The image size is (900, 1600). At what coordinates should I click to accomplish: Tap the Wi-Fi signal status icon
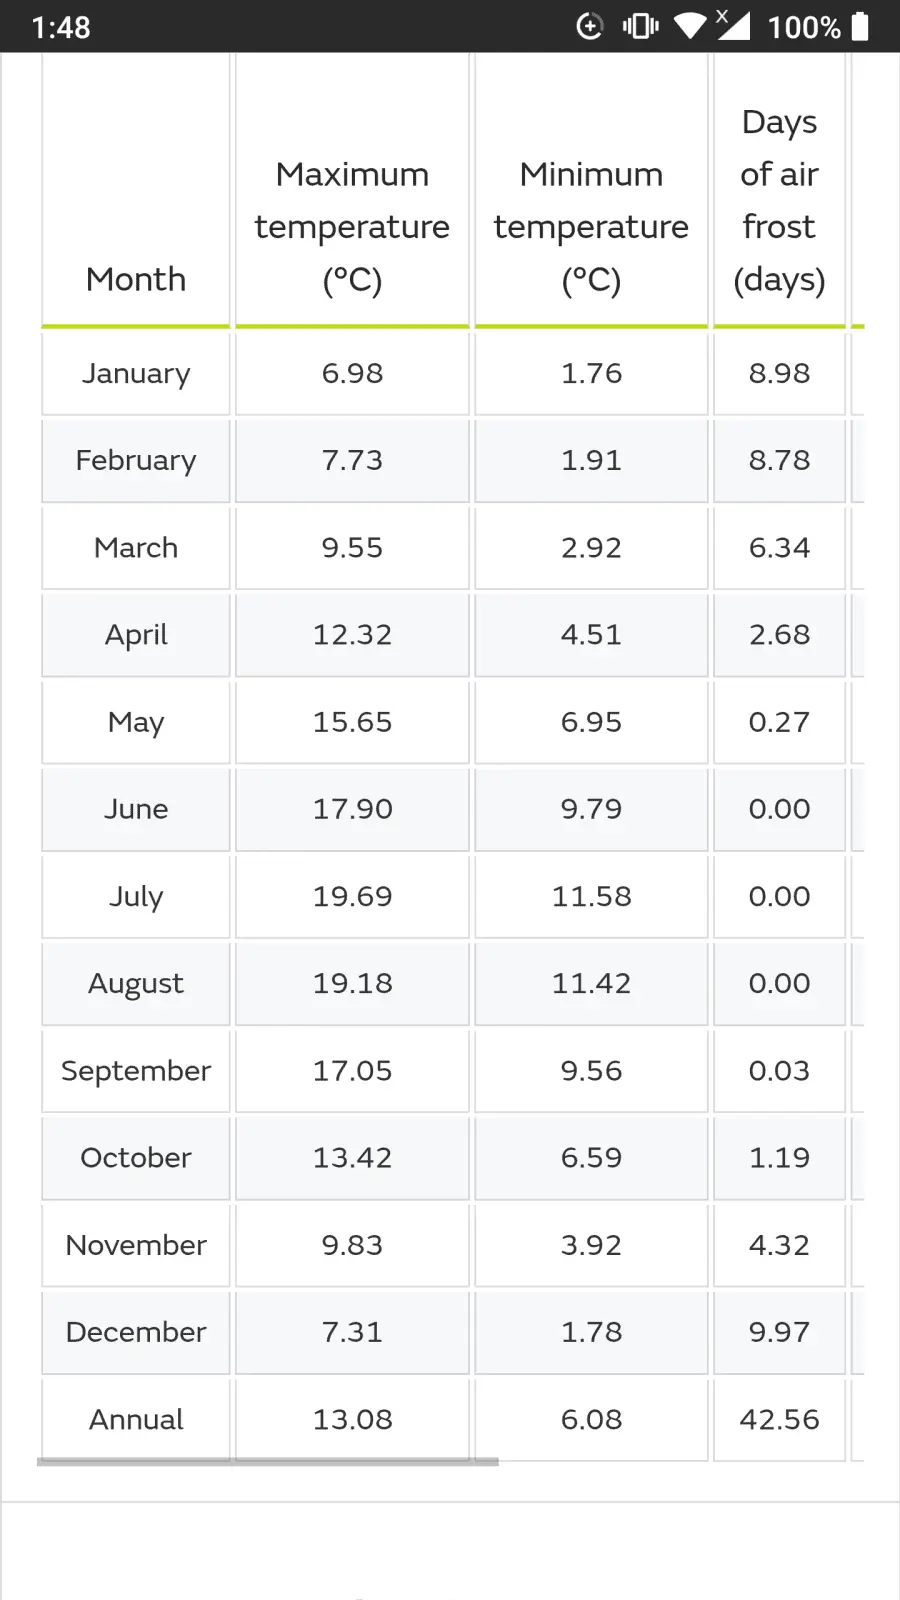click(689, 26)
